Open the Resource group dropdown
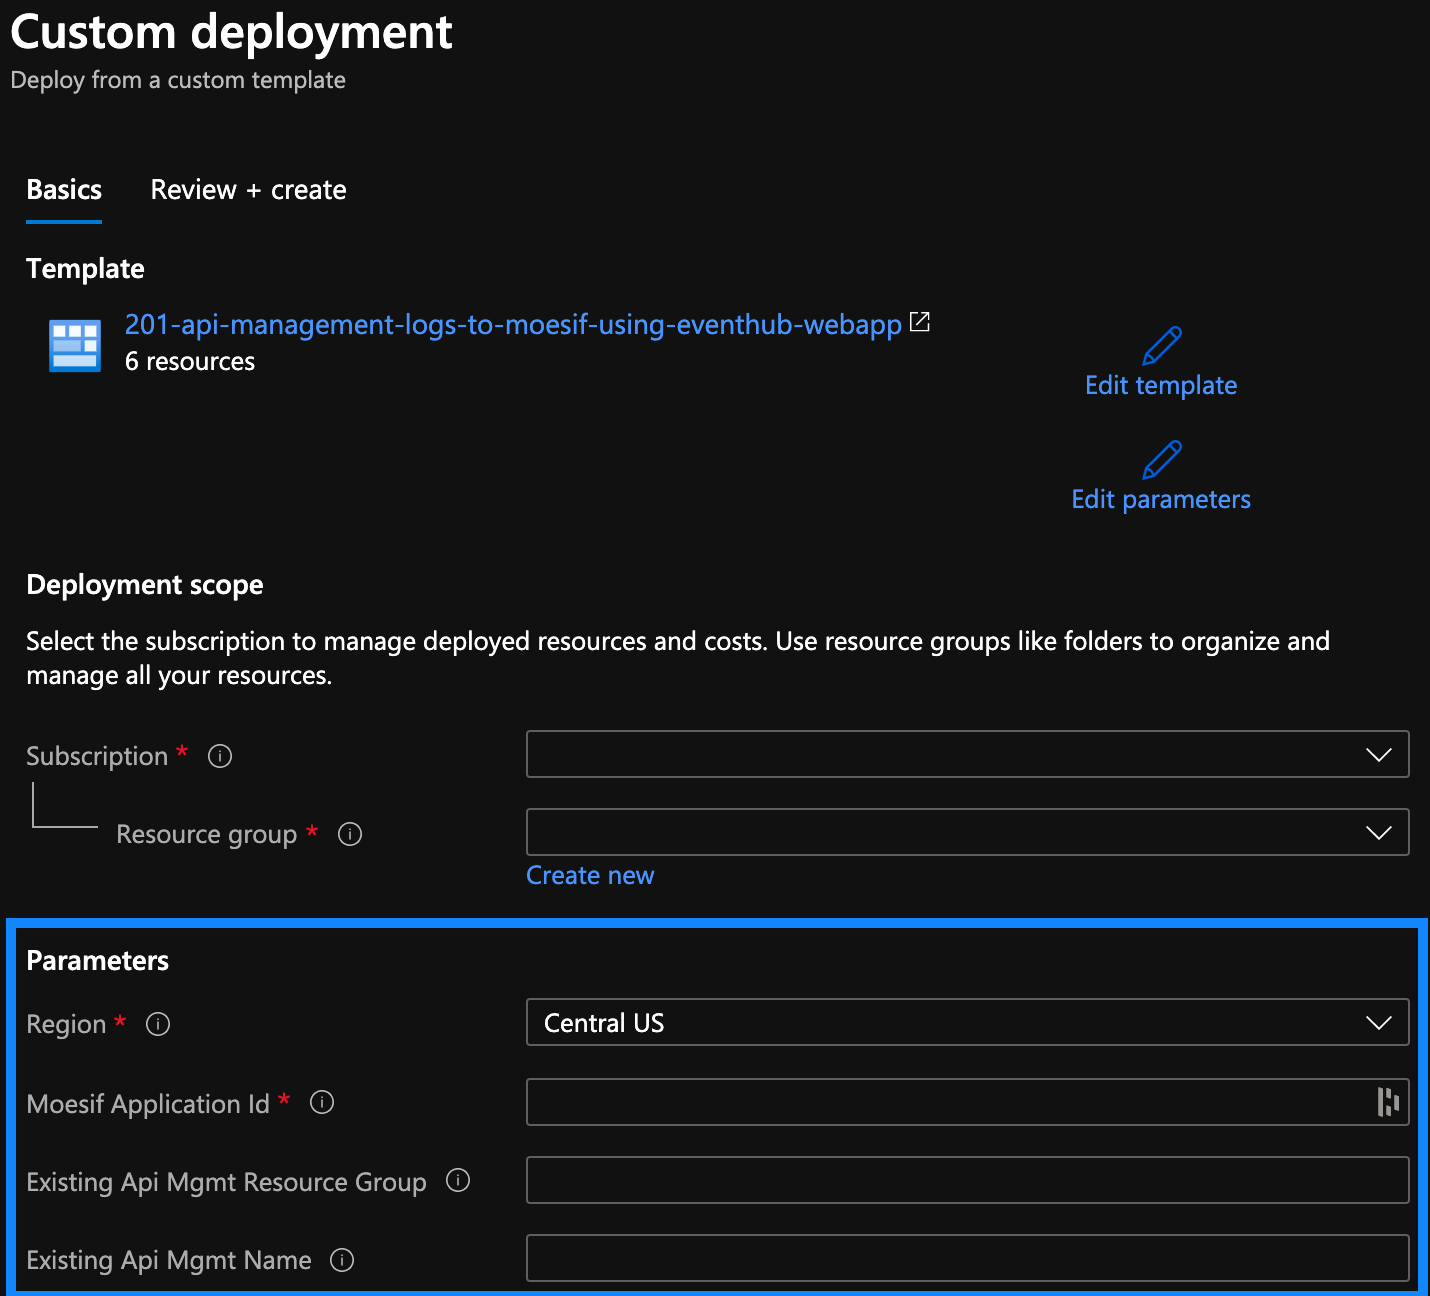The height and width of the screenshot is (1296, 1430). [1379, 831]
